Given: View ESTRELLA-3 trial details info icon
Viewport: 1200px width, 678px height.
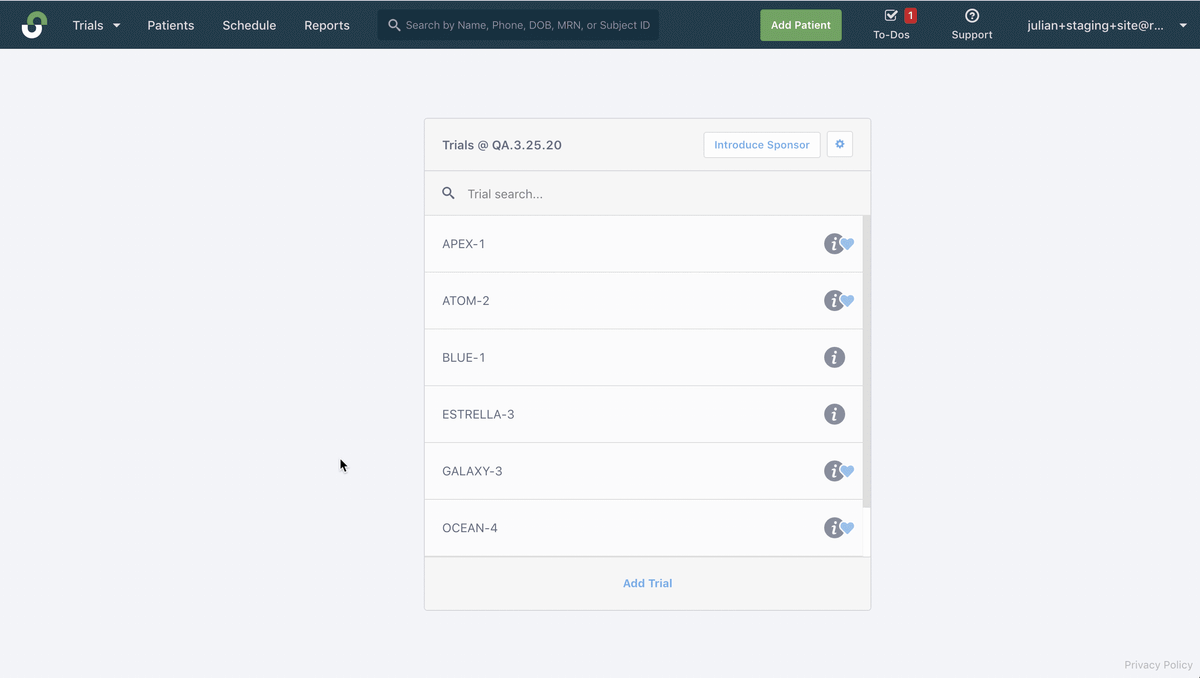Looking at the screenshot, I should pyautogui.click(x=834, y=413).
